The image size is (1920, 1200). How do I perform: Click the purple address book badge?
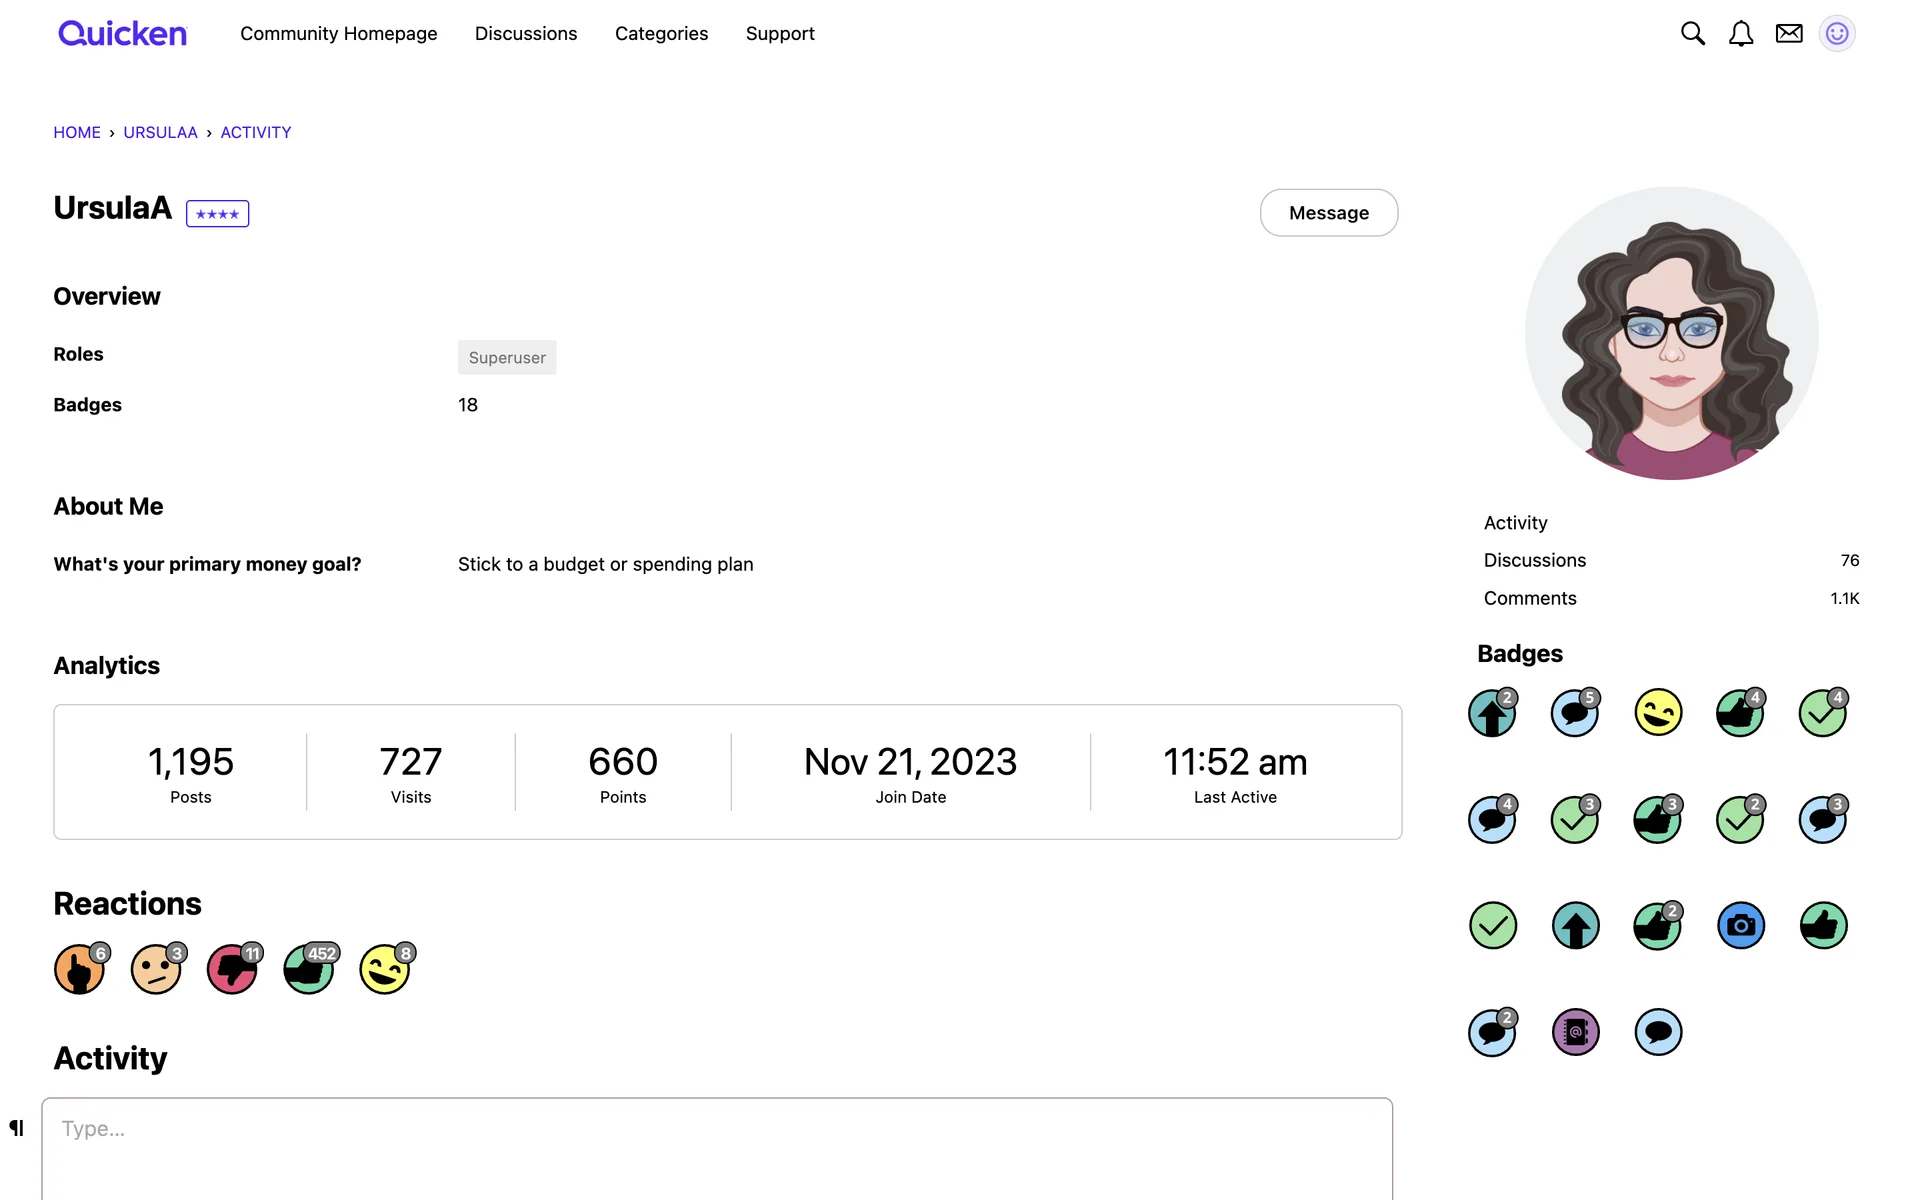pyautogui.click(x=1575, y=1032)
